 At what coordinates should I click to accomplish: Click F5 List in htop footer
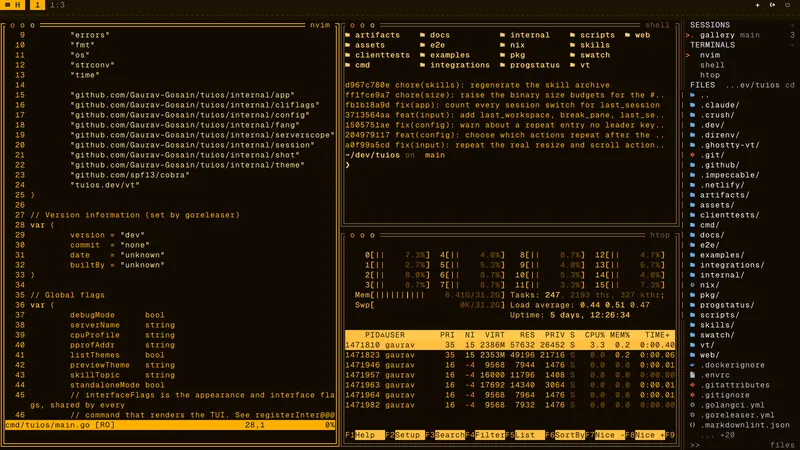524,435
